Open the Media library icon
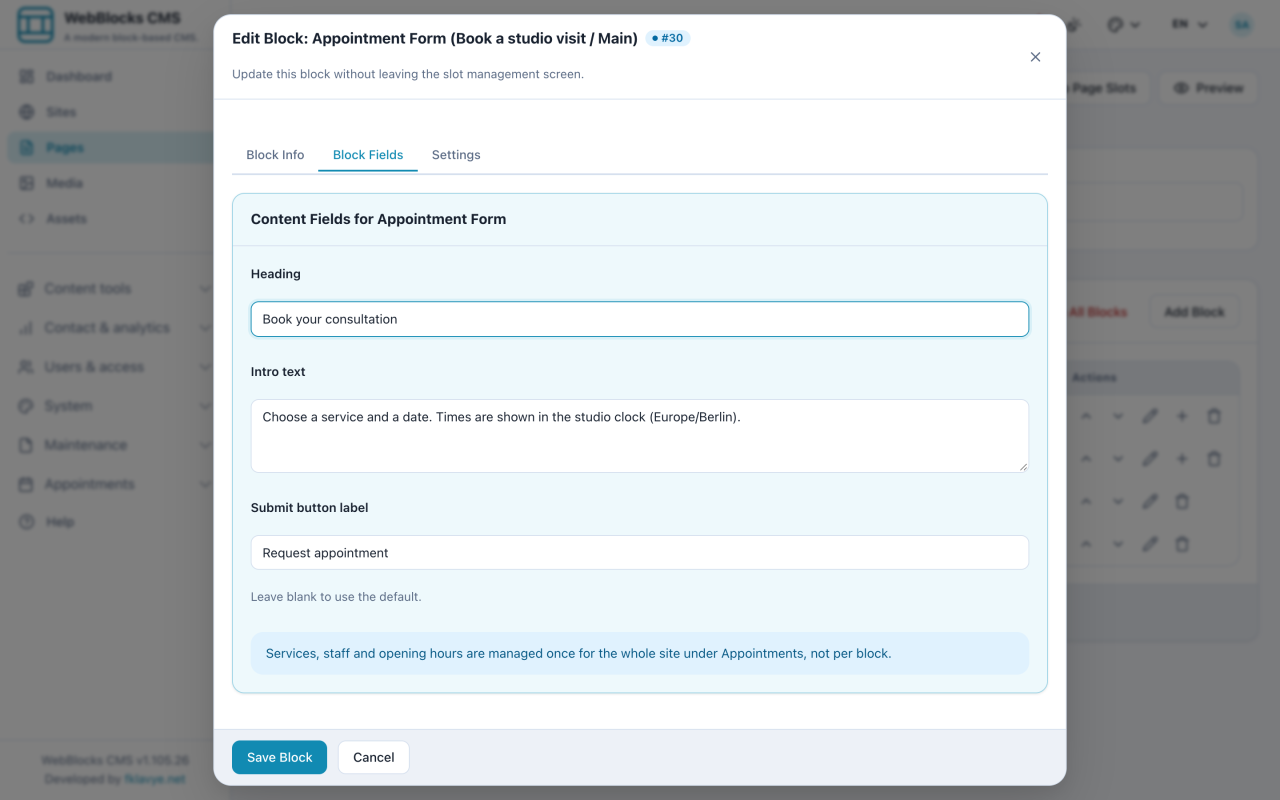 point(26,183)
